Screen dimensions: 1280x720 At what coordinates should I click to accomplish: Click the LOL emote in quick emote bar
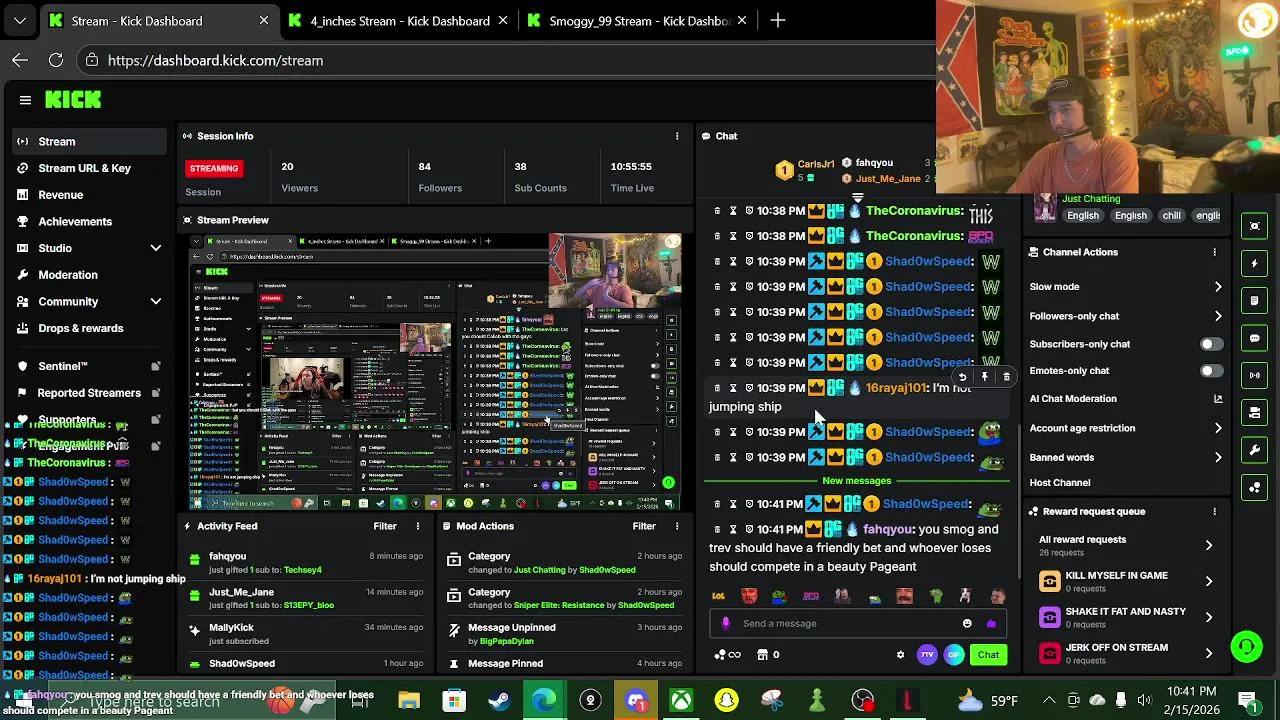coord(718,596)
